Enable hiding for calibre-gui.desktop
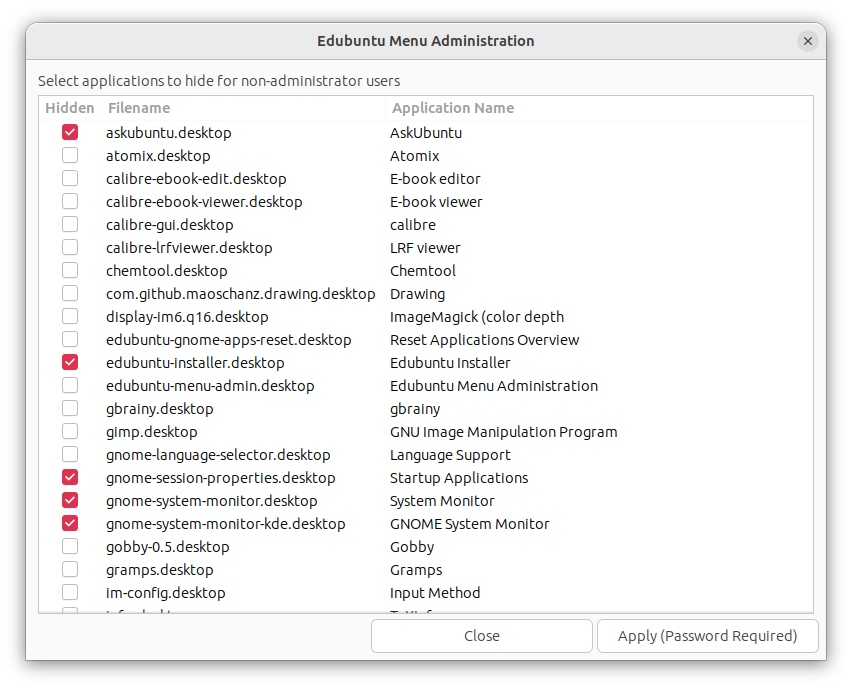This screenshot has height=689, width=852. pyautogui.click(x=70, y=224)
